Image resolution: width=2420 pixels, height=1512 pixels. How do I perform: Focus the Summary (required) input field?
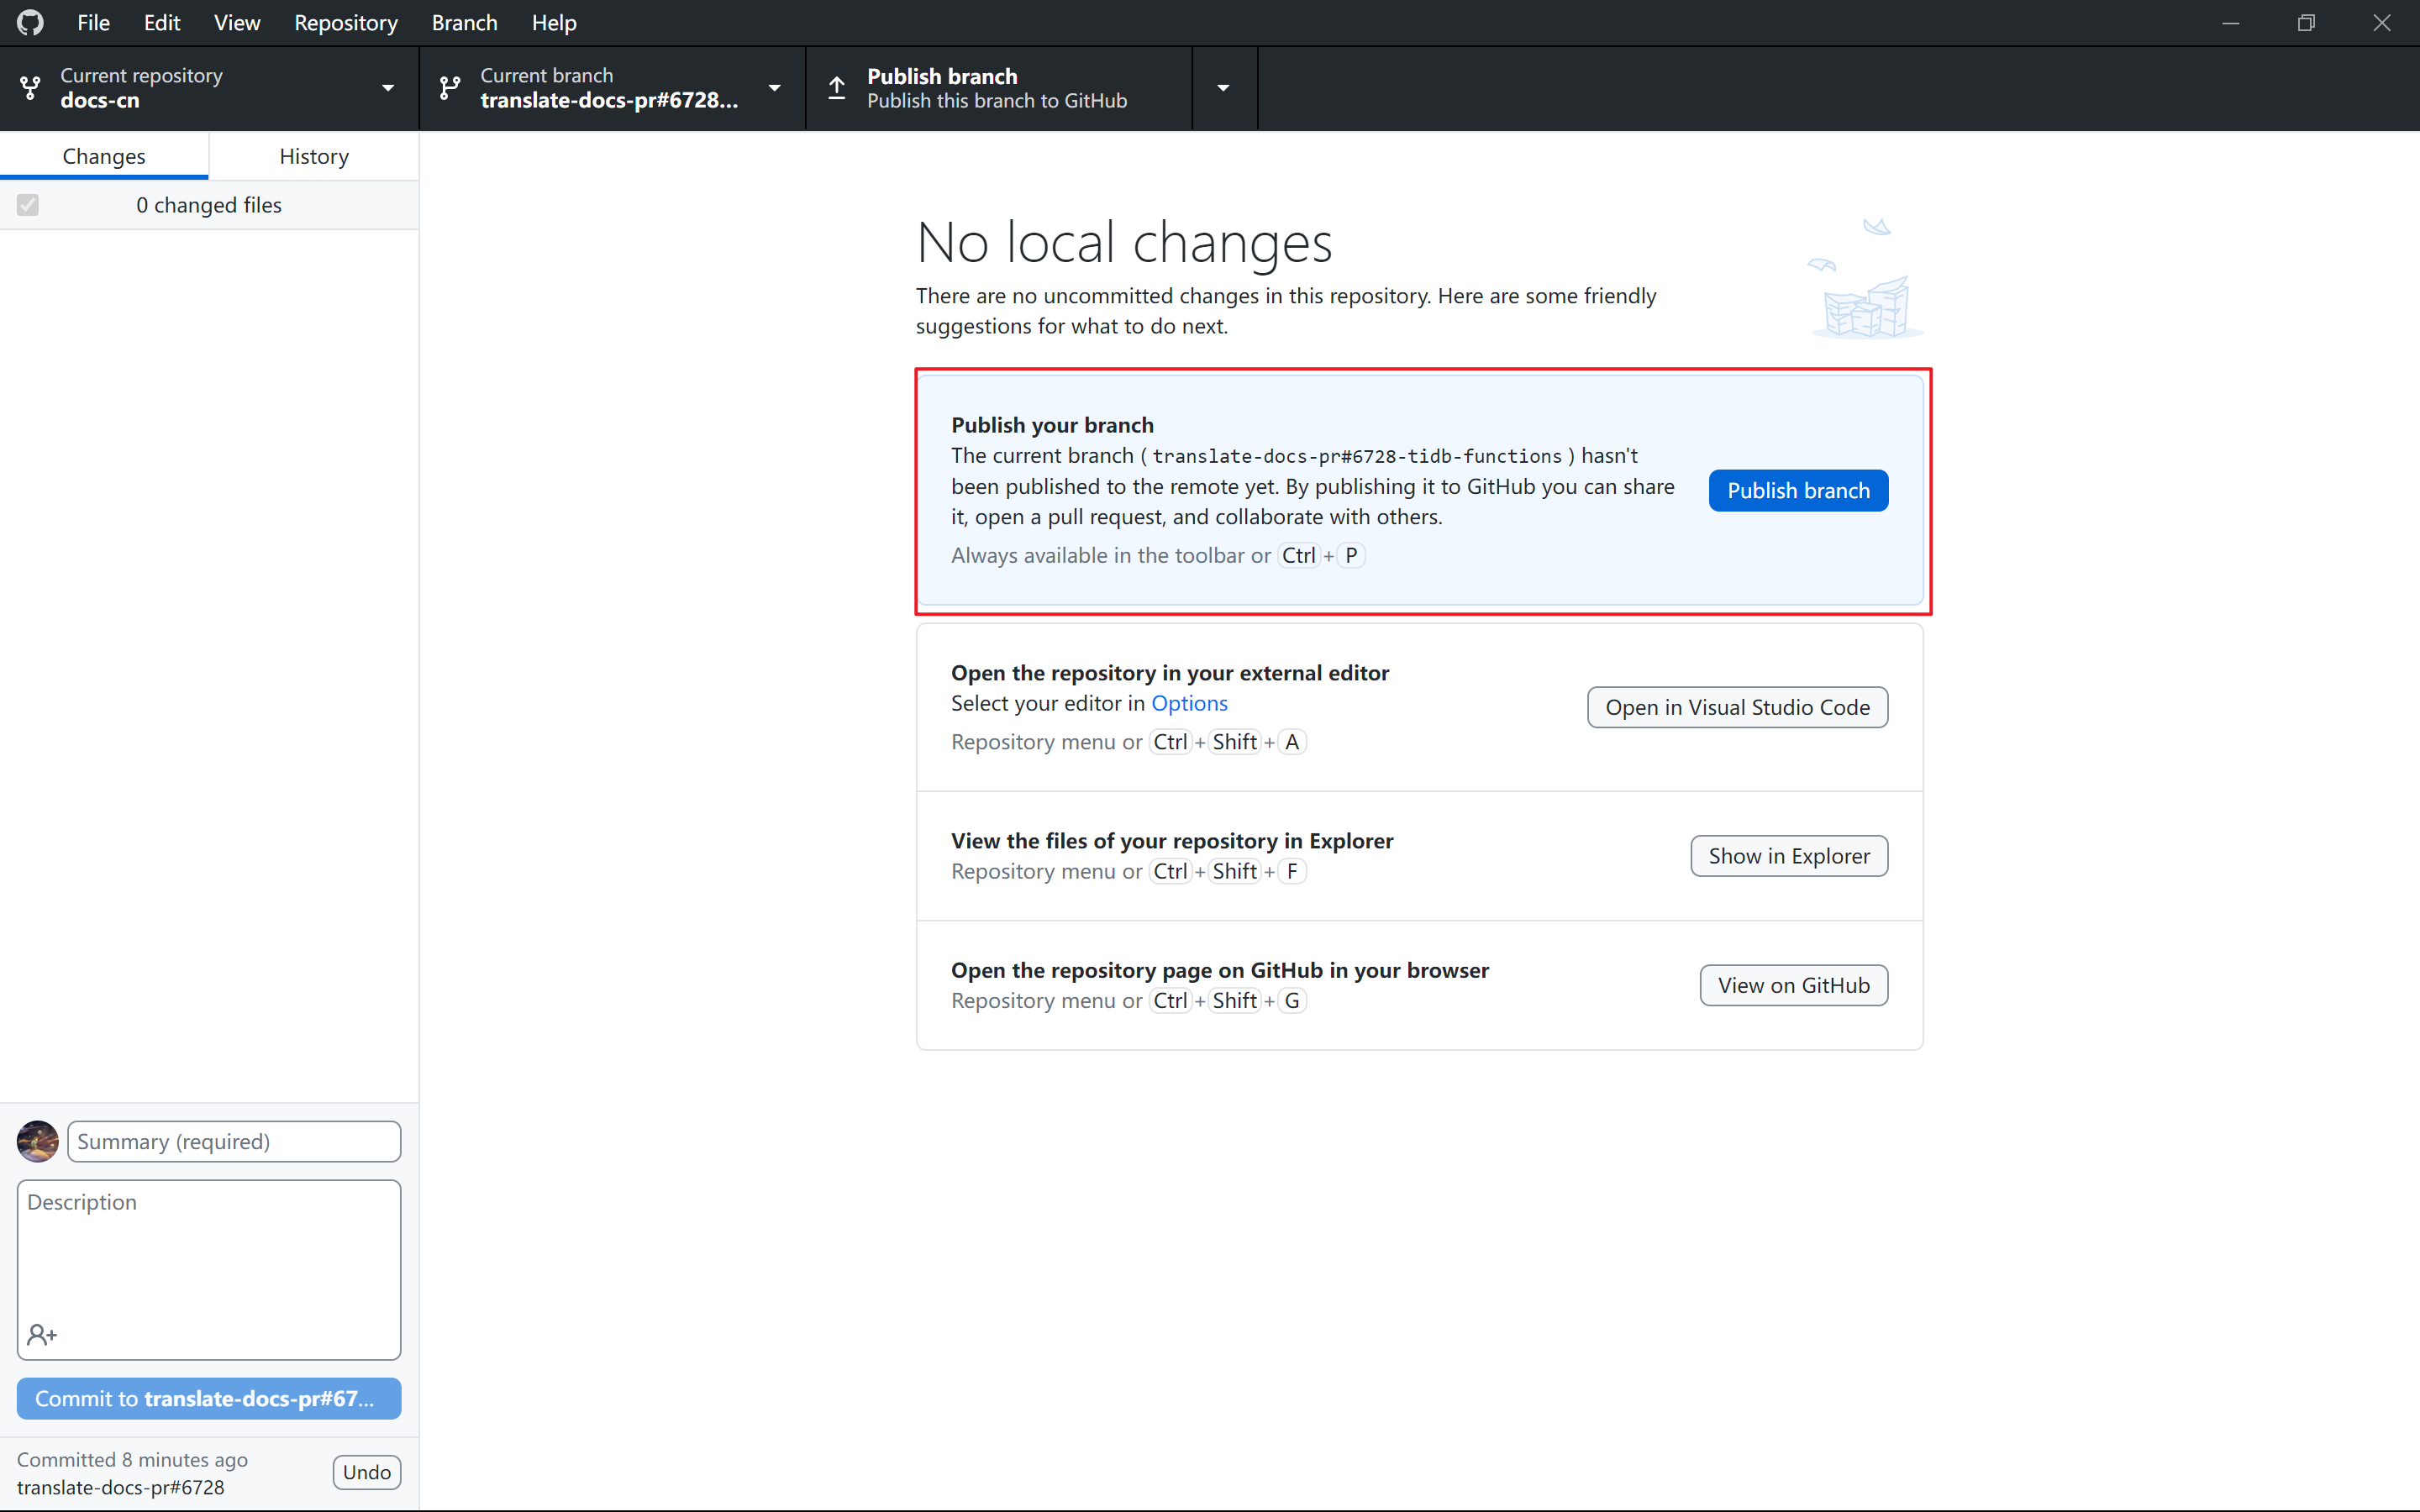[x=234, y=1141]
